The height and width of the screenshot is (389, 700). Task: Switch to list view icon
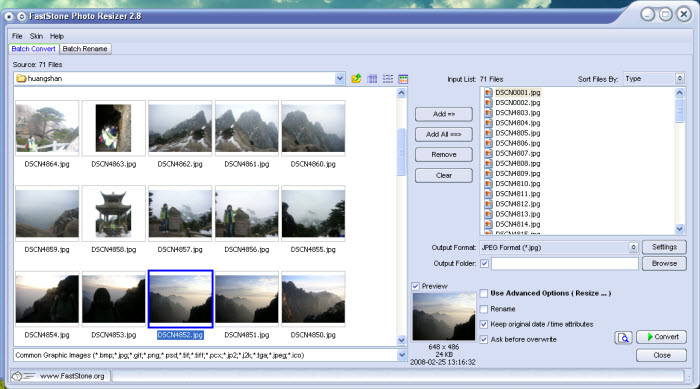click(388, 79)
